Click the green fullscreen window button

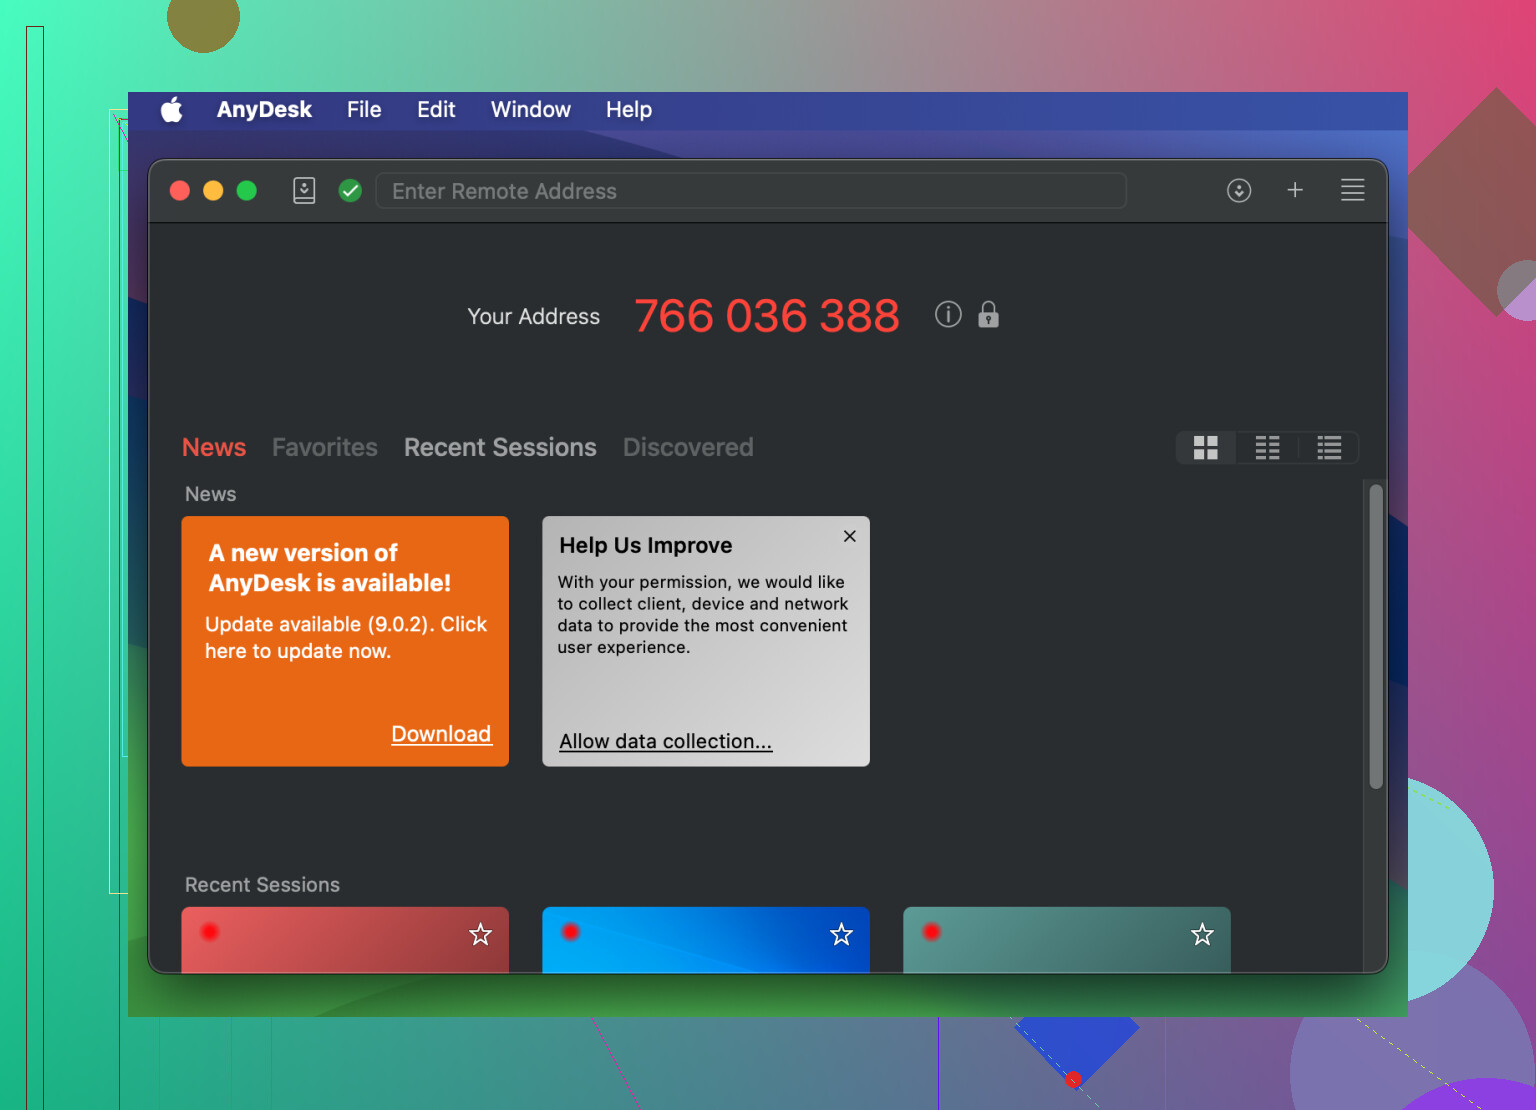point(247,190)
